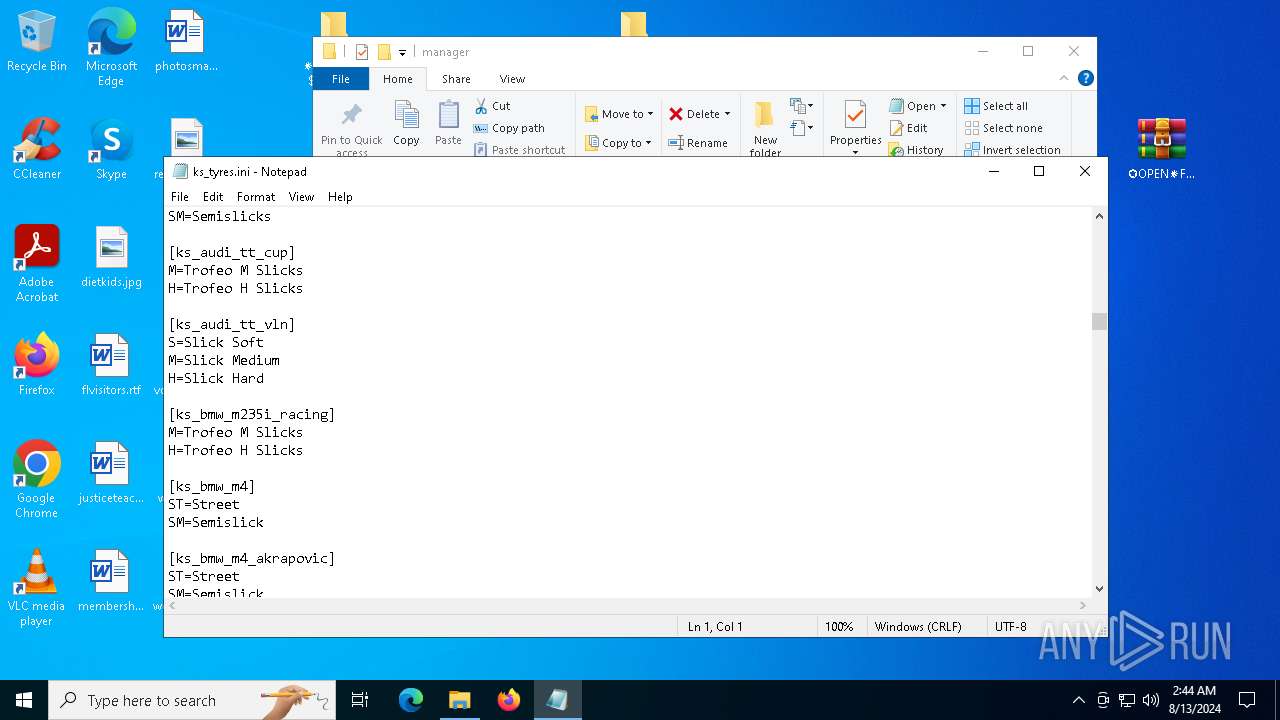Expand Delete dropdown arrow in Explorer
The height and width of the screenshot is (720, 1280).
click(727, 114)
